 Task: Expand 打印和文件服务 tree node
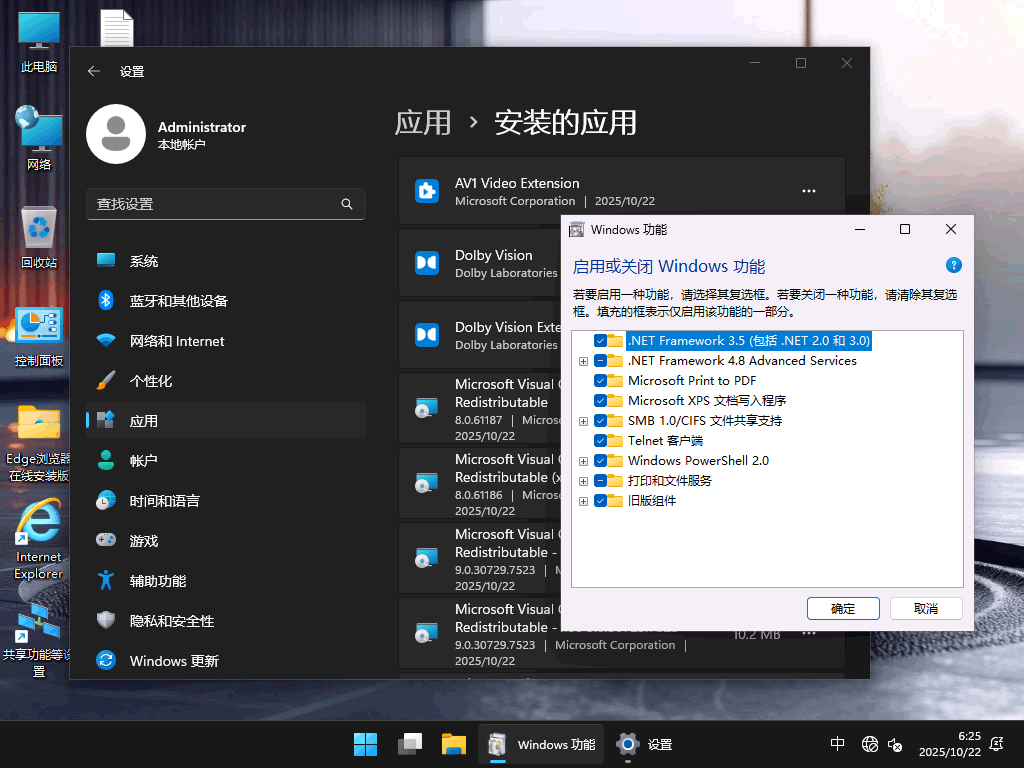point(583,481)
